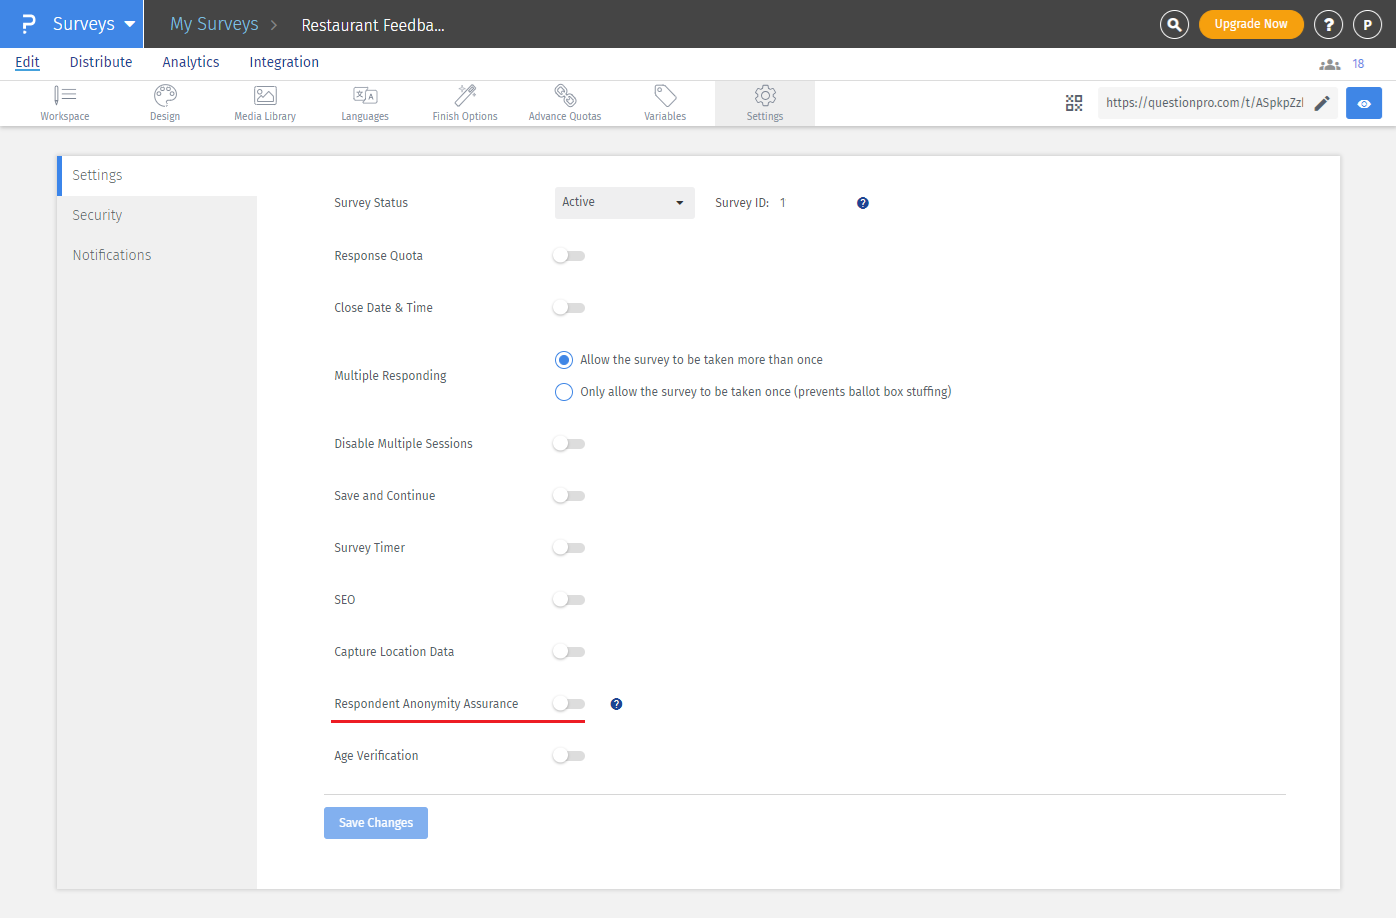The width and height of the screenshot is (1396, 918).
Task: Open the Media Library
Action: coord(264,102)
